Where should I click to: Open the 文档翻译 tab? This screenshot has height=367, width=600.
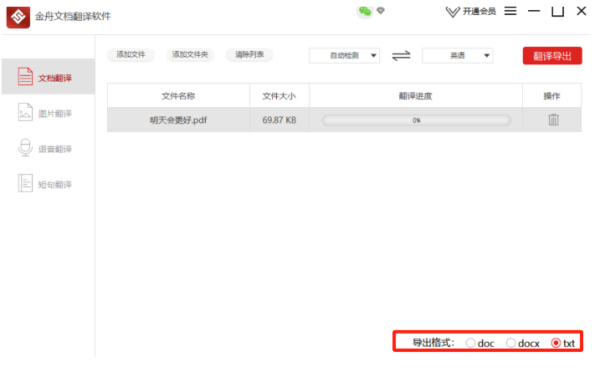[48, 77]
